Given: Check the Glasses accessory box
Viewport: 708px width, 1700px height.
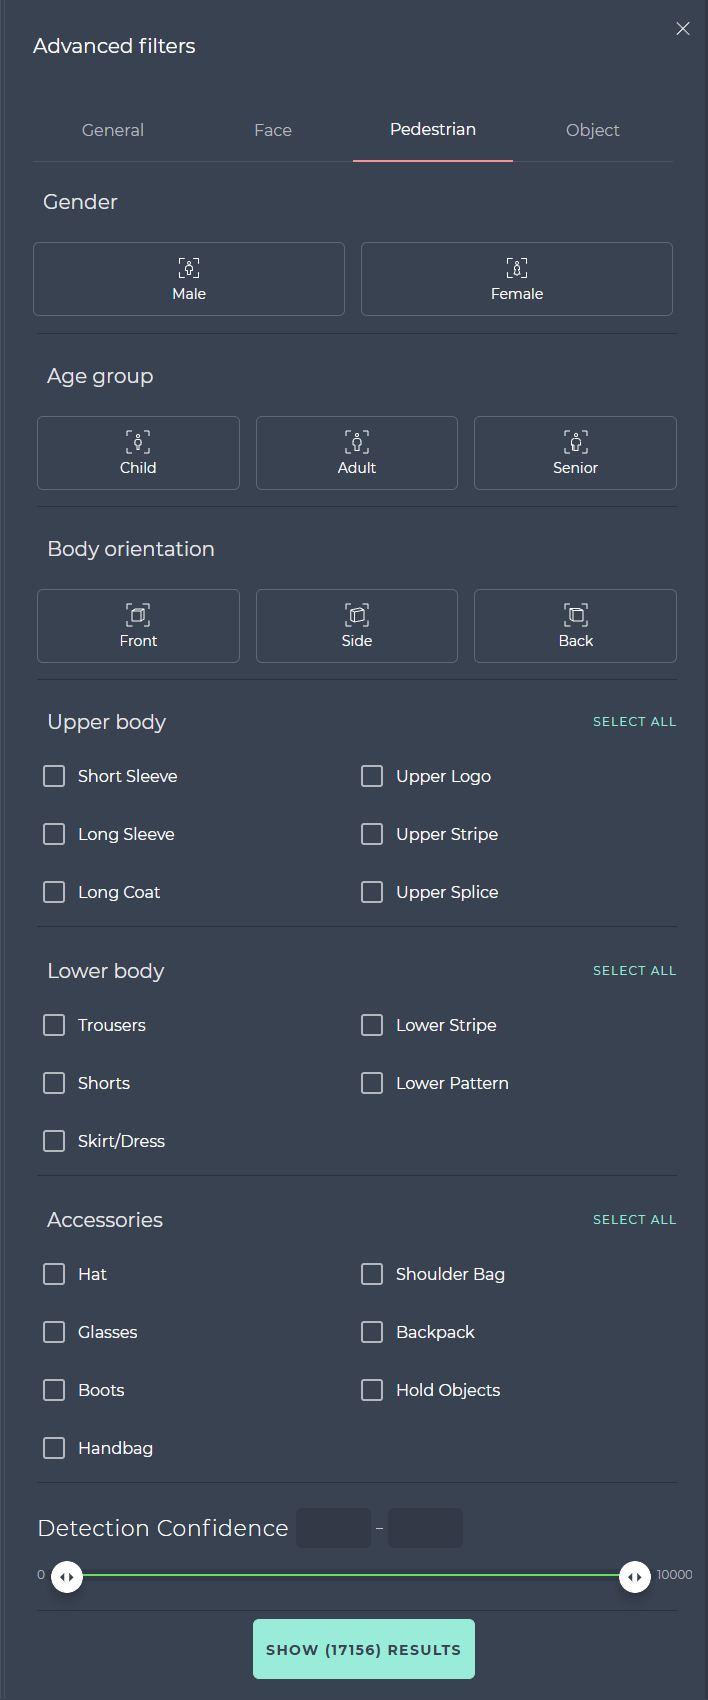Looking at the screenshot, I should pyautogui.click(x=54, y=1332).
